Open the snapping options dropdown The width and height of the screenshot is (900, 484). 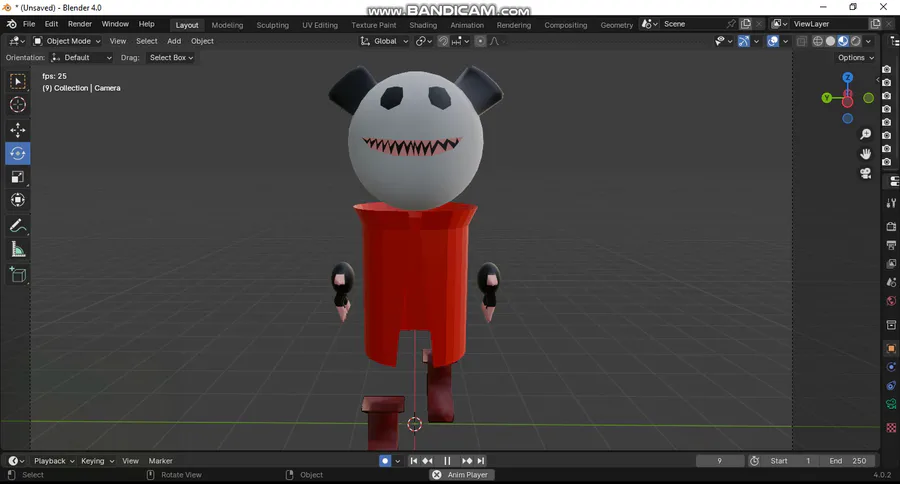pyautogui.click(x=460, y=41)
